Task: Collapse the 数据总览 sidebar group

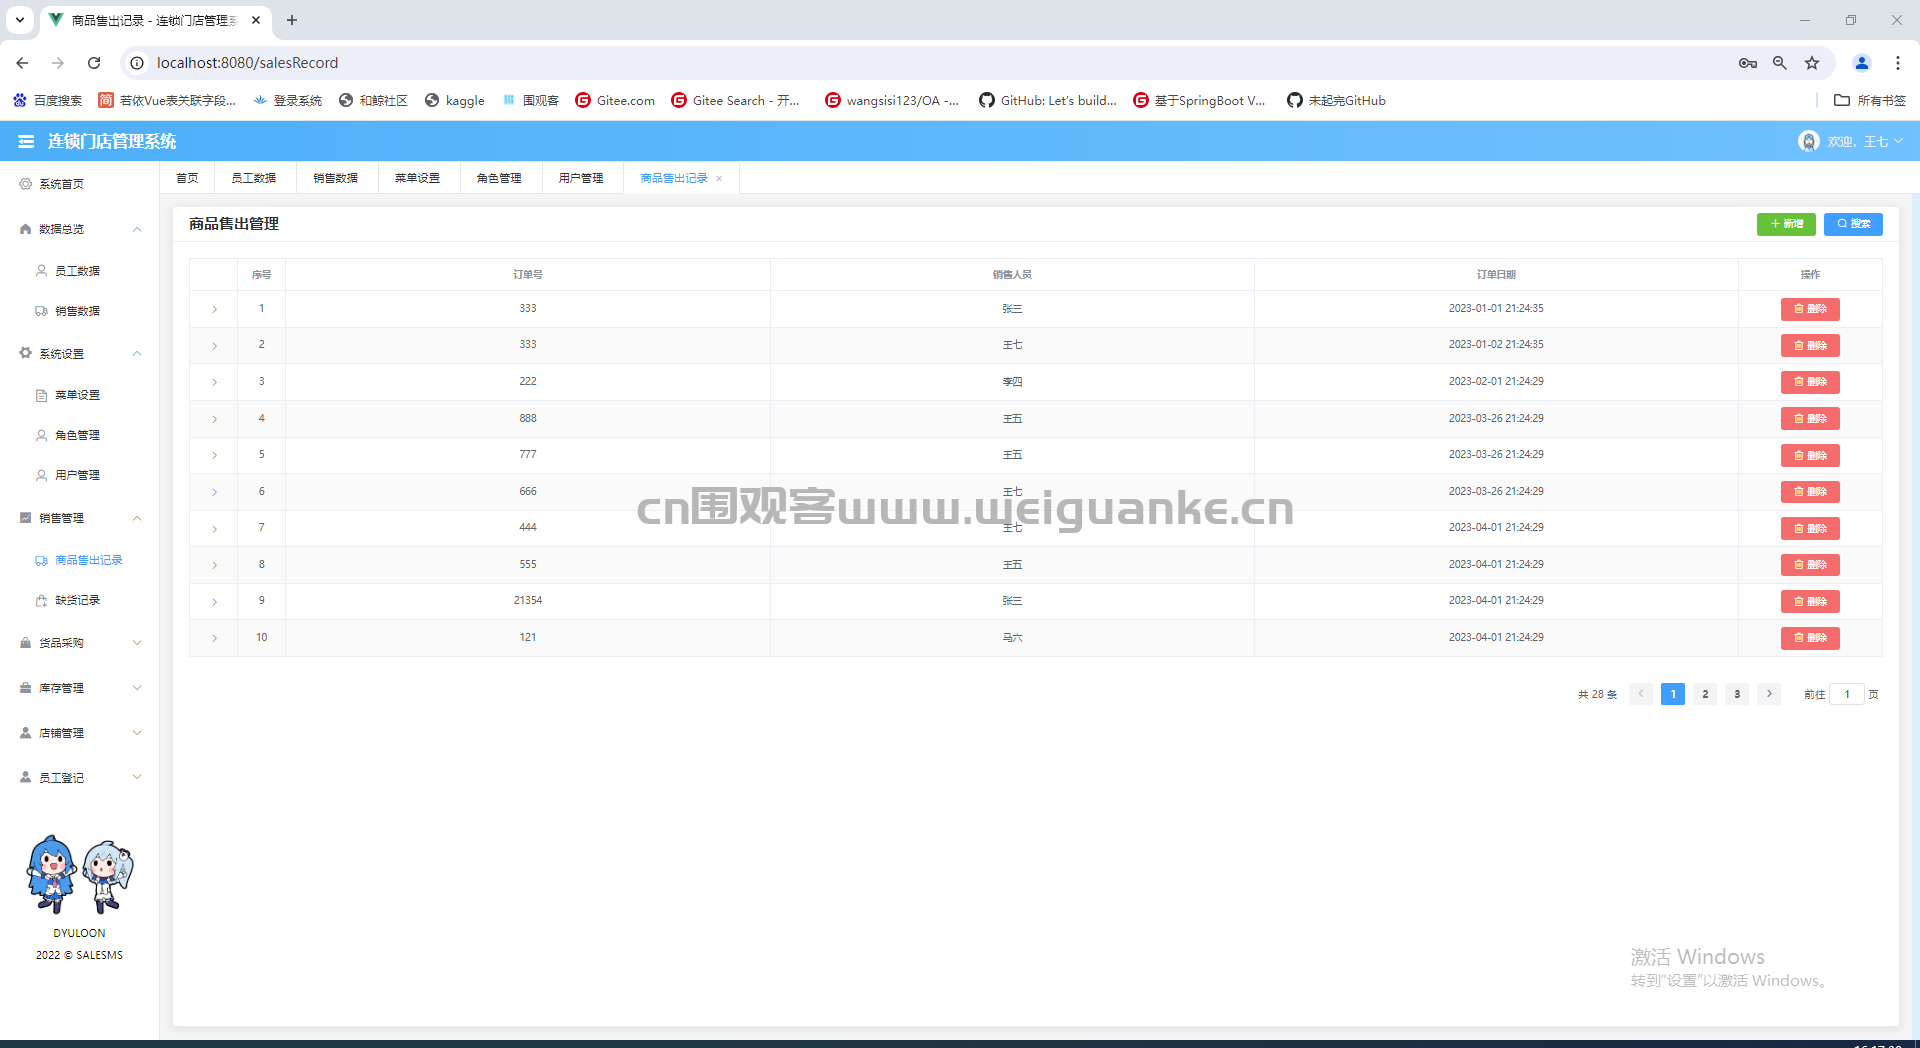Action: click(80, 229)
